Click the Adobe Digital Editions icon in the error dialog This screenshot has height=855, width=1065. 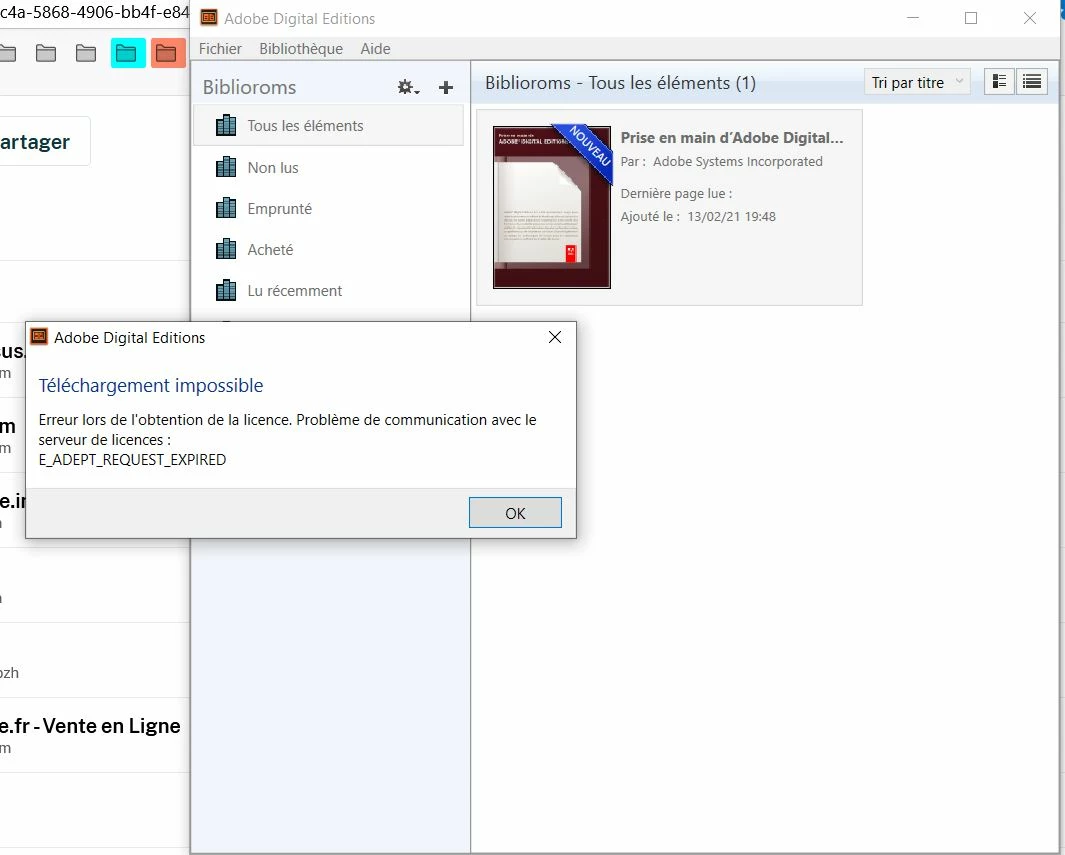39,337
